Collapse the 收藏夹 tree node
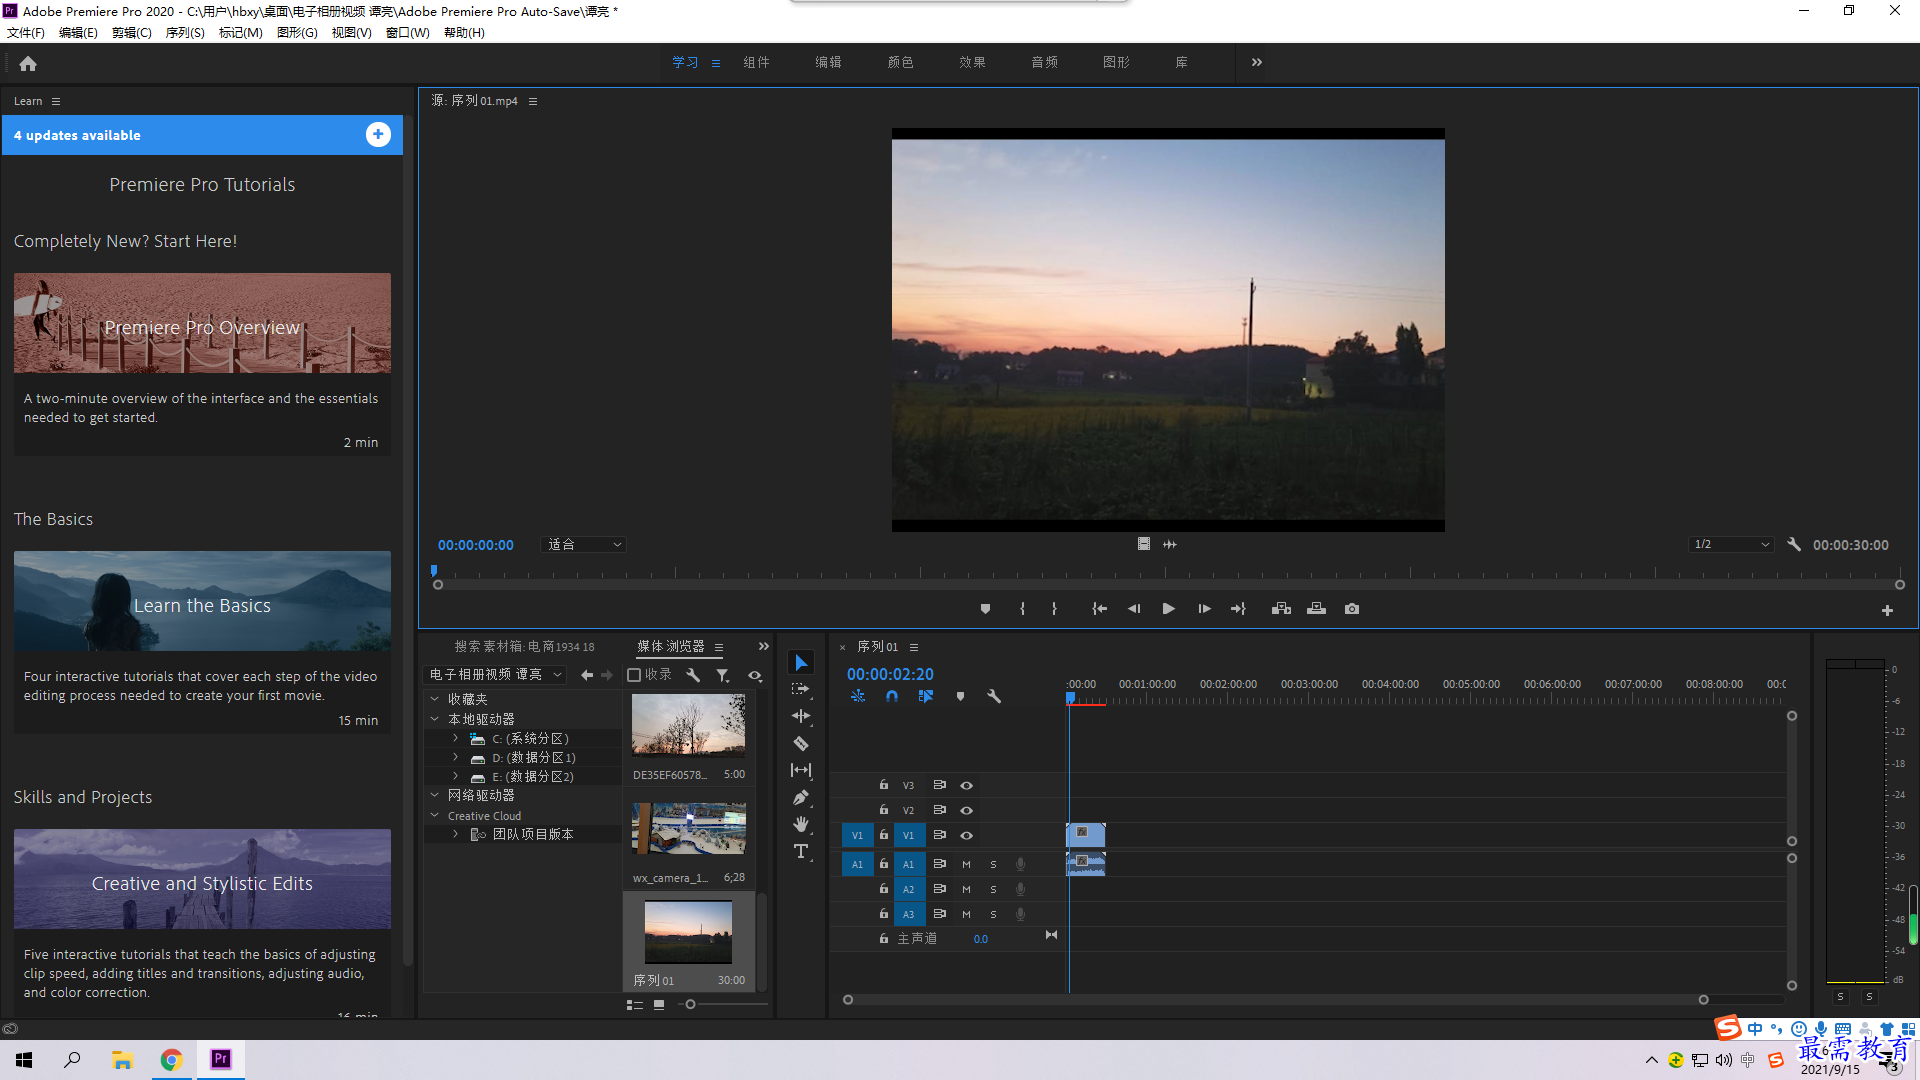 (x=435, y=699)
